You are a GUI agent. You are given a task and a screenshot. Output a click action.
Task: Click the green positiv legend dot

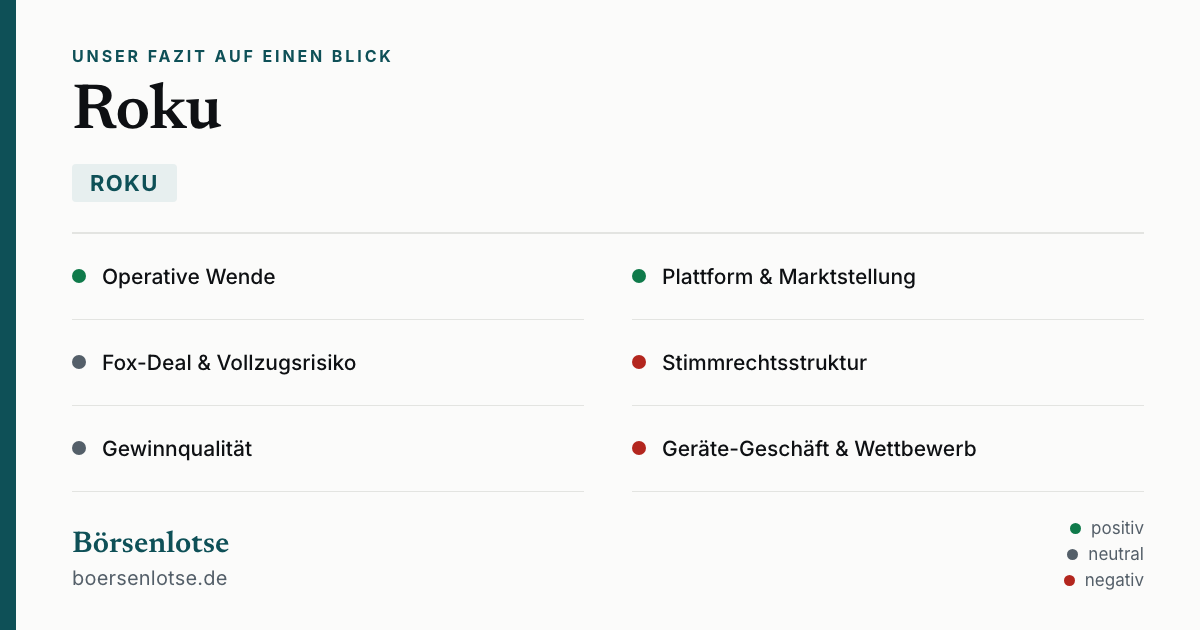coord(1076,528)
